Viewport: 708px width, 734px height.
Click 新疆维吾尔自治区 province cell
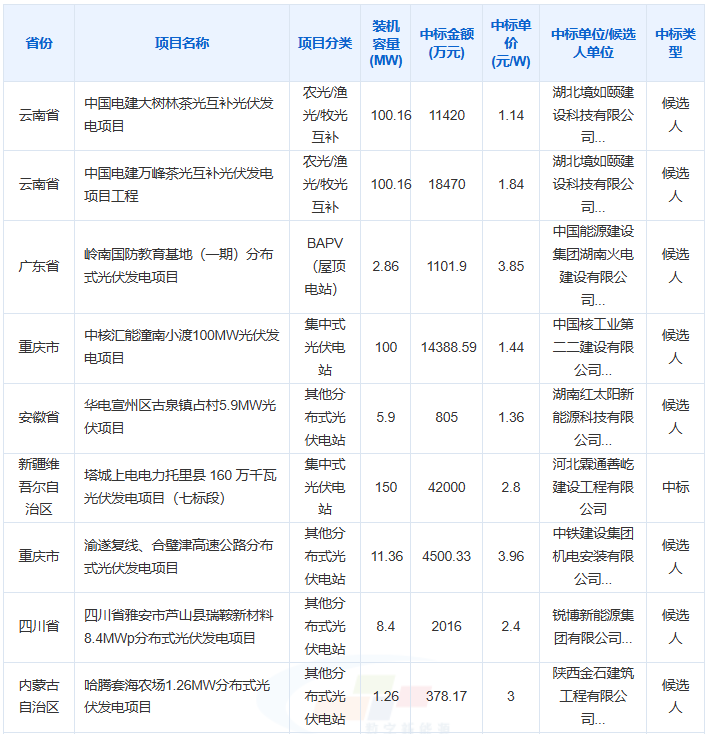(39, 487)
